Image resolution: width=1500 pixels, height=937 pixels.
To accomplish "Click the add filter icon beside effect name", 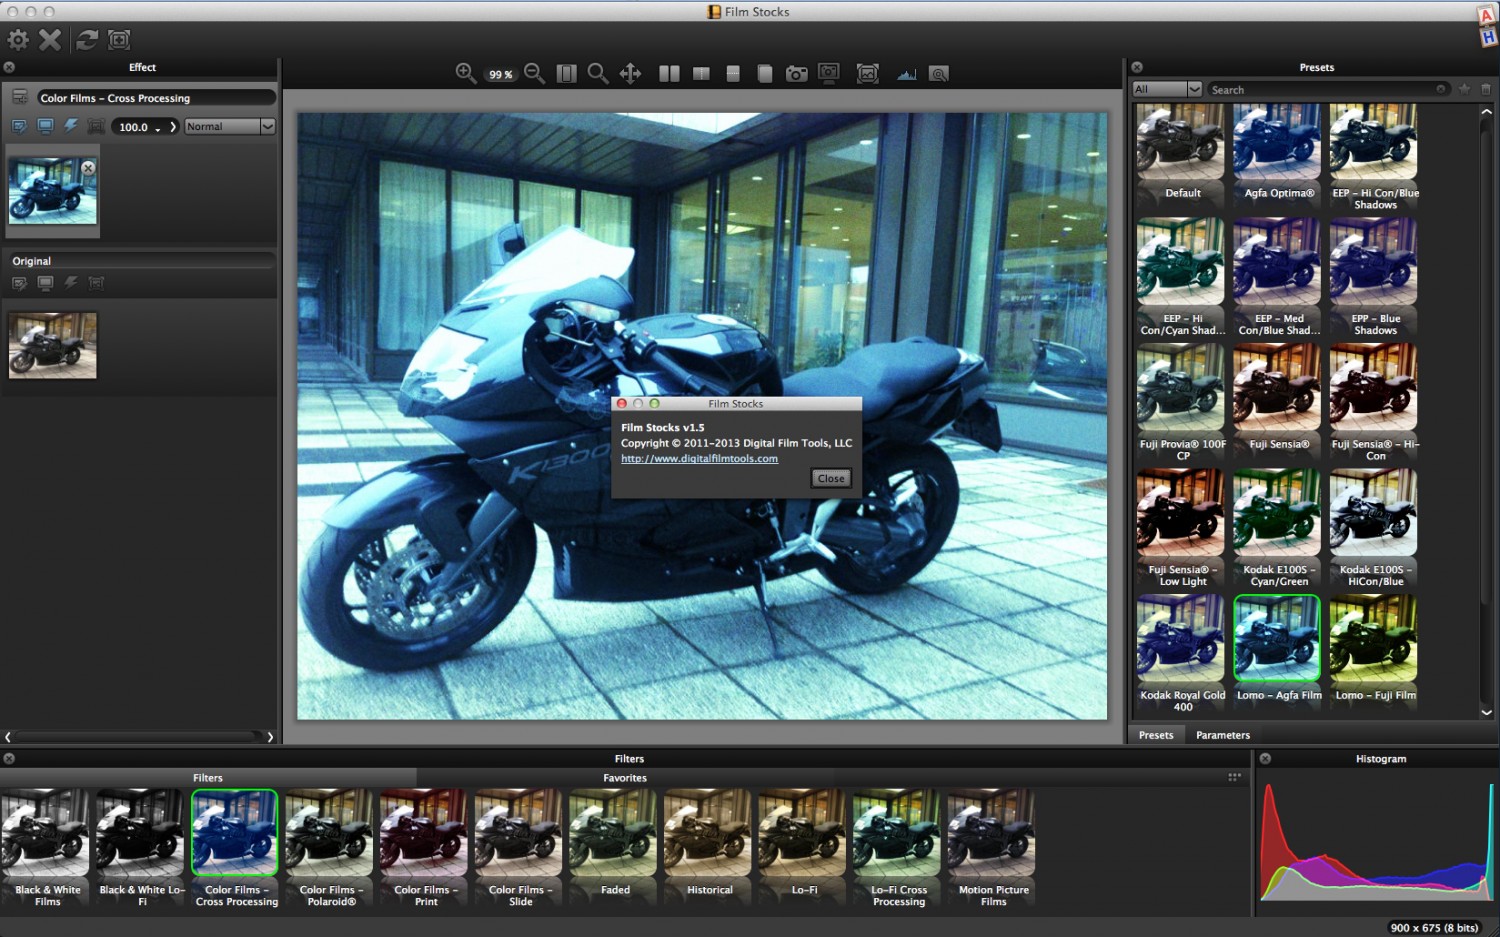I will pos(19,98).
